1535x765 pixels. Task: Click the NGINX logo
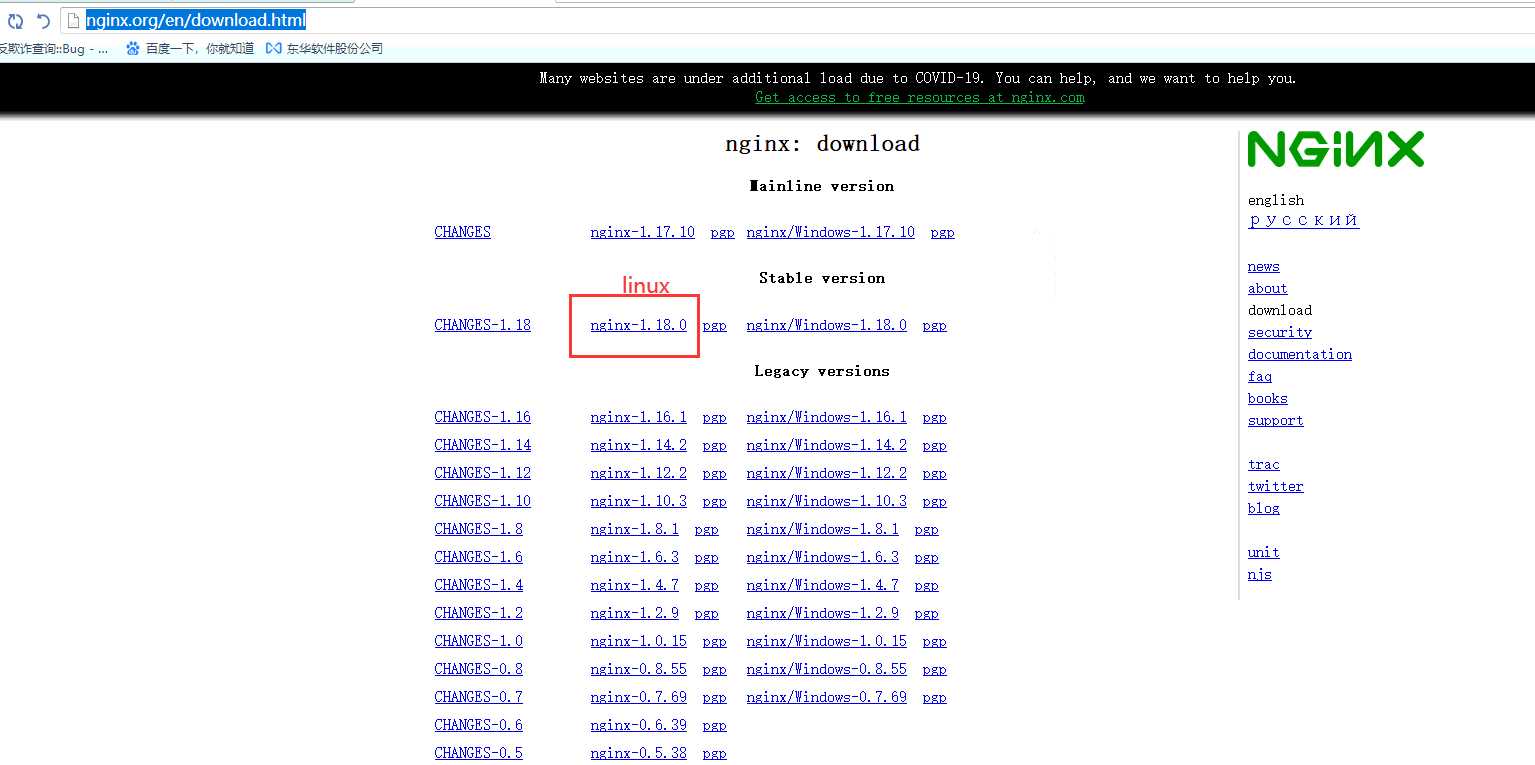tap(1335, 149)
